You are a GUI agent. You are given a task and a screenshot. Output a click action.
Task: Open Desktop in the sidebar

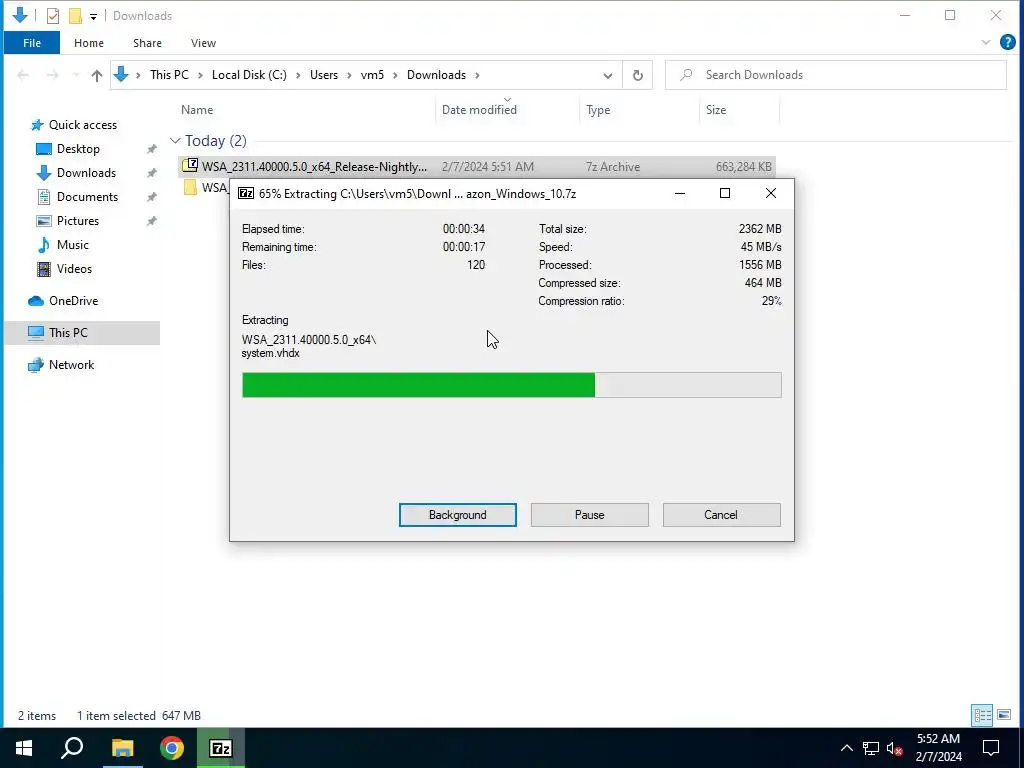point(78,149)
